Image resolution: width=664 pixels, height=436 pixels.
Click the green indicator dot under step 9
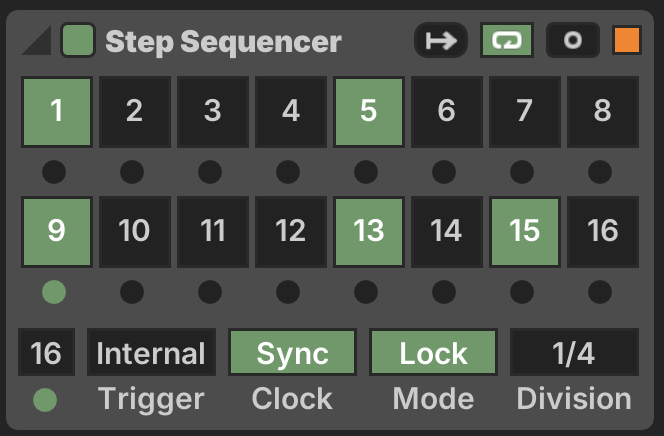tap(54, 292)
